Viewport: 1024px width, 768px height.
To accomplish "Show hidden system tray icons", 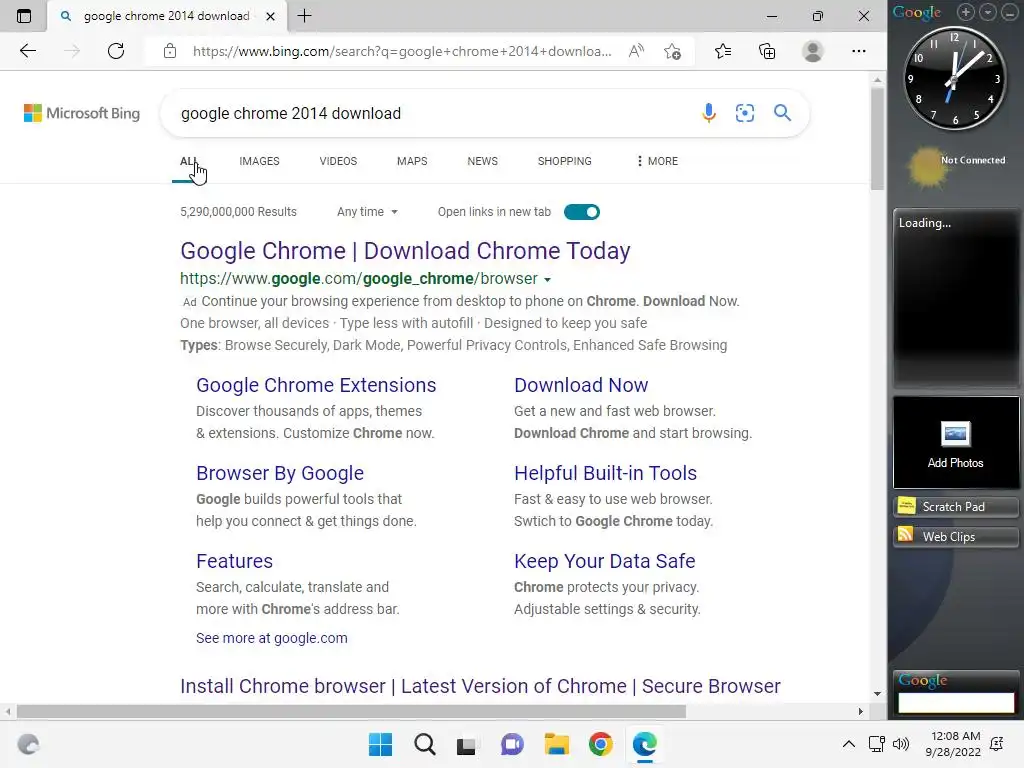I will [848, 744].
